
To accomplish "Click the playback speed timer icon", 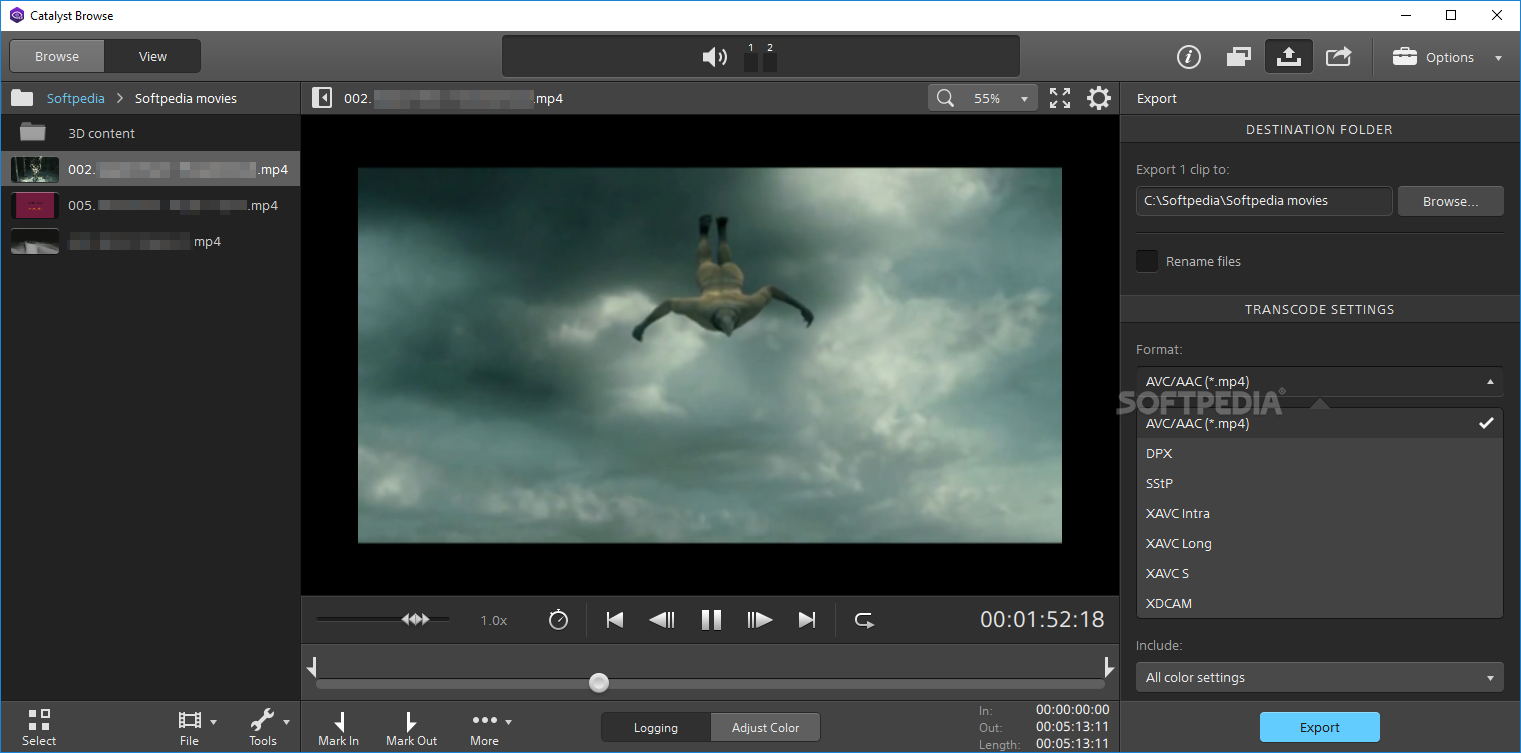I will (x=558, y=620).
